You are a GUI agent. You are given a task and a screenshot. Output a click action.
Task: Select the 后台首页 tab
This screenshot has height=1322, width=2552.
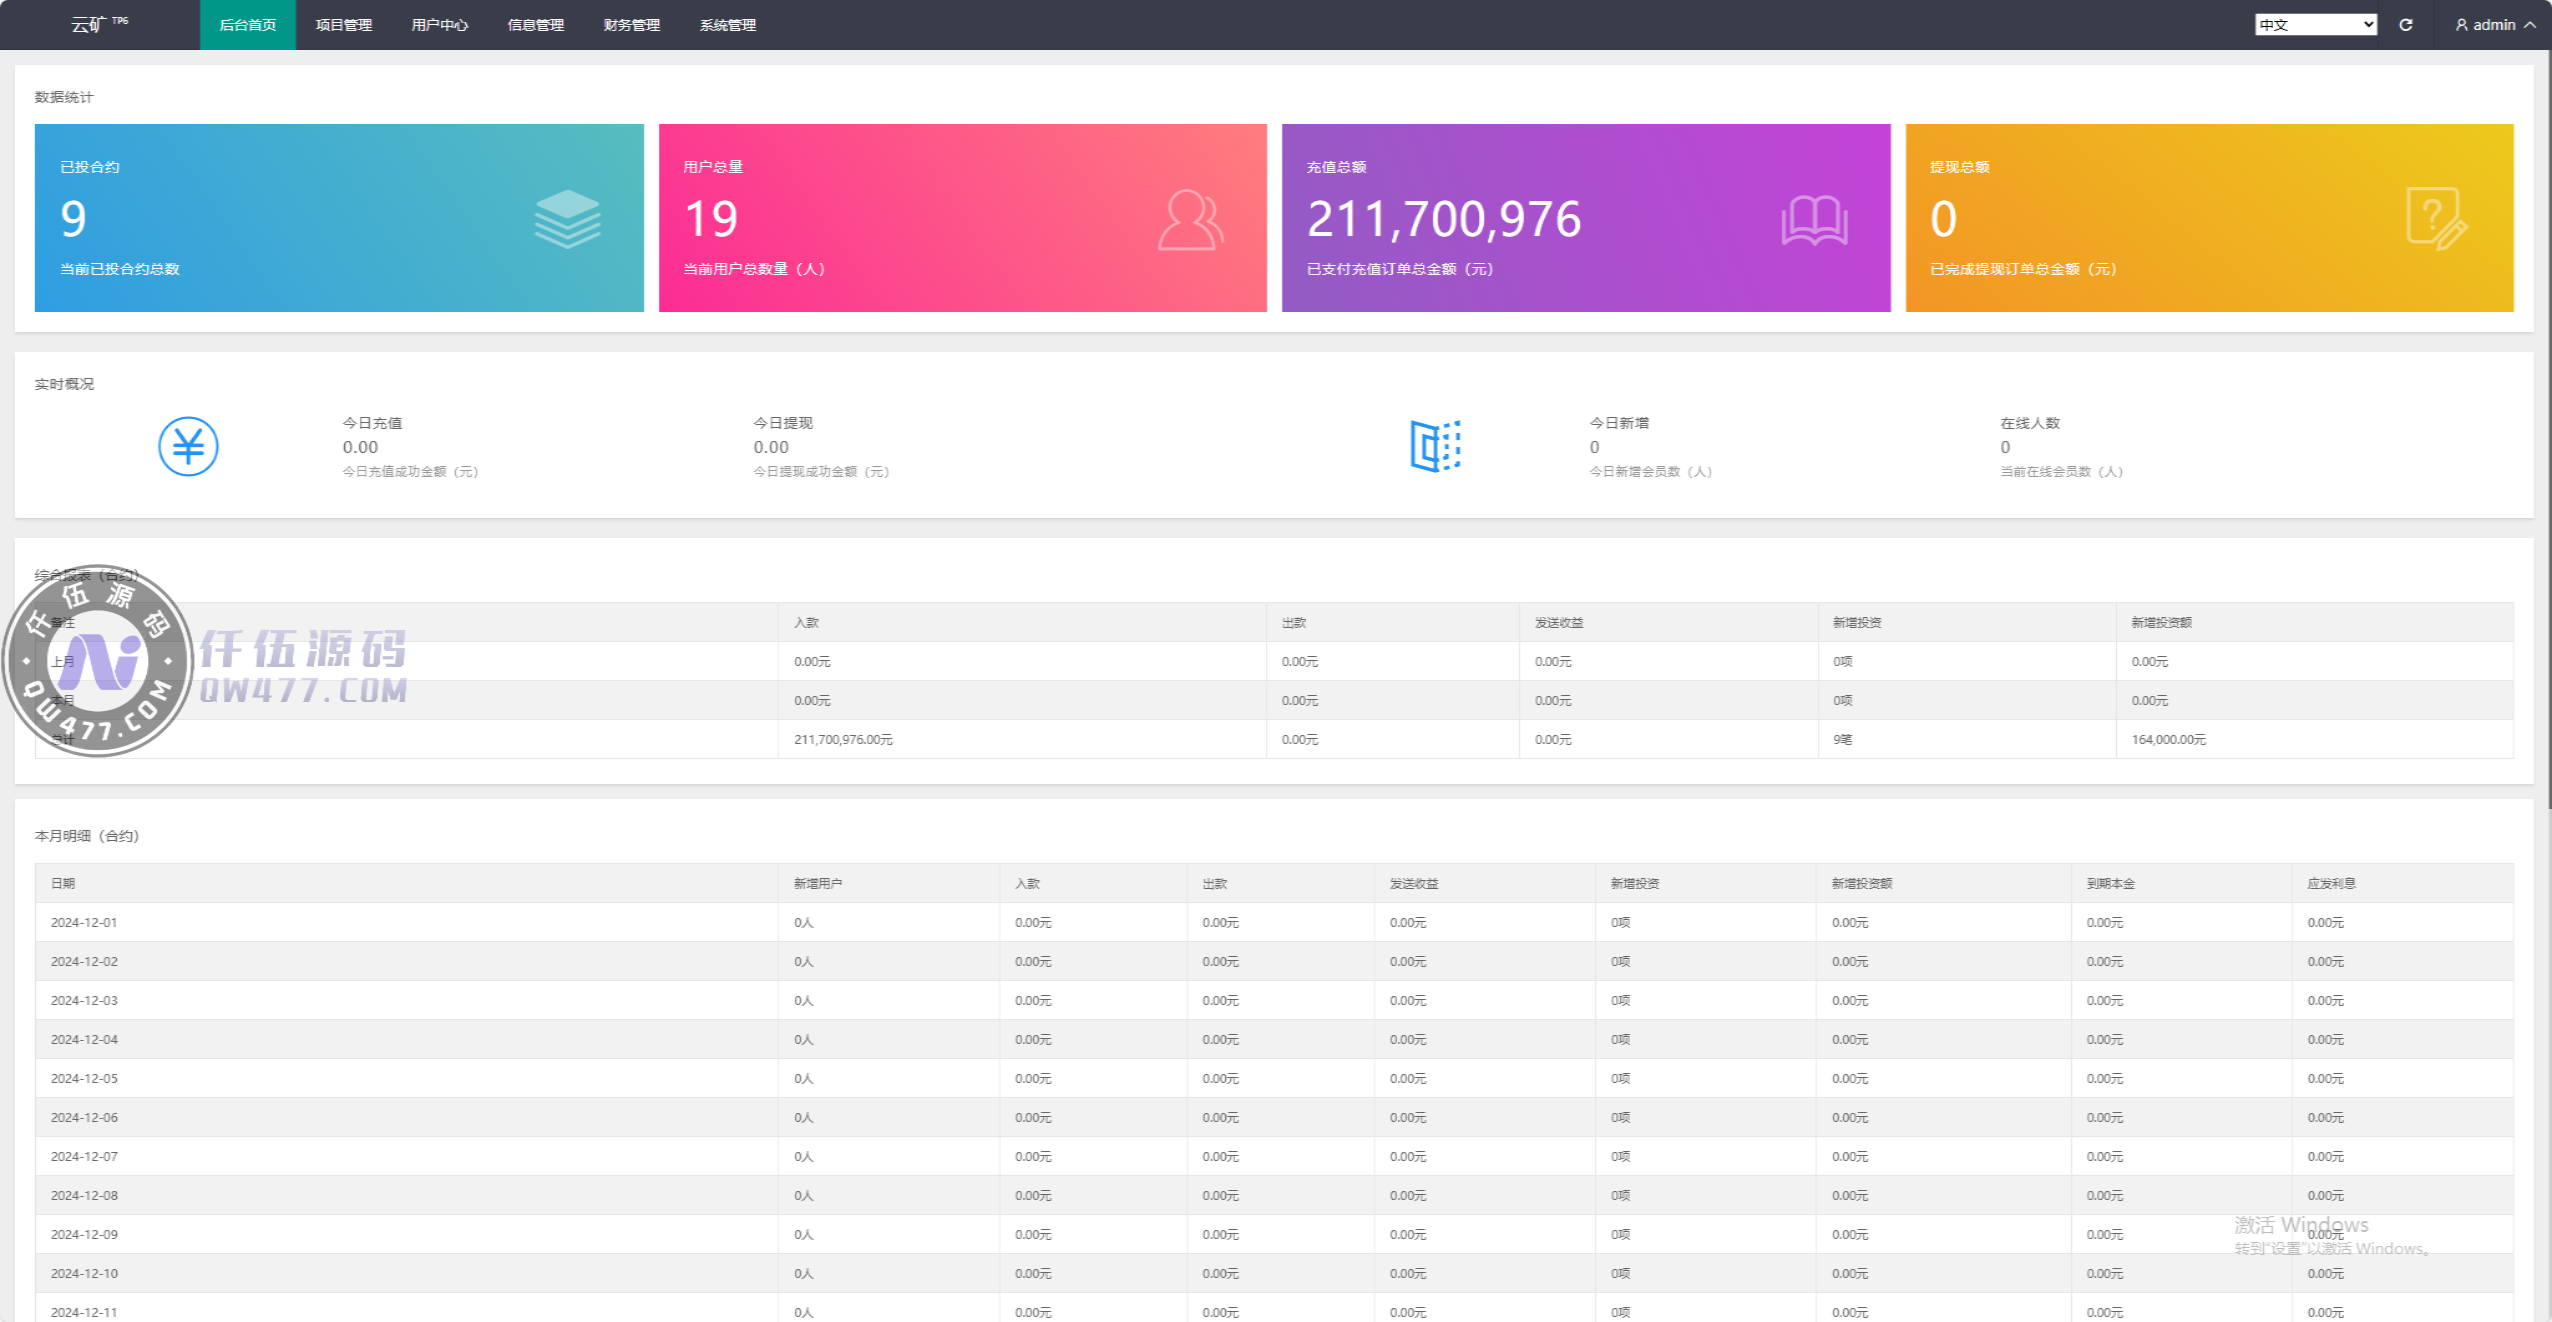pyautogui.click(x=248, y=25)
